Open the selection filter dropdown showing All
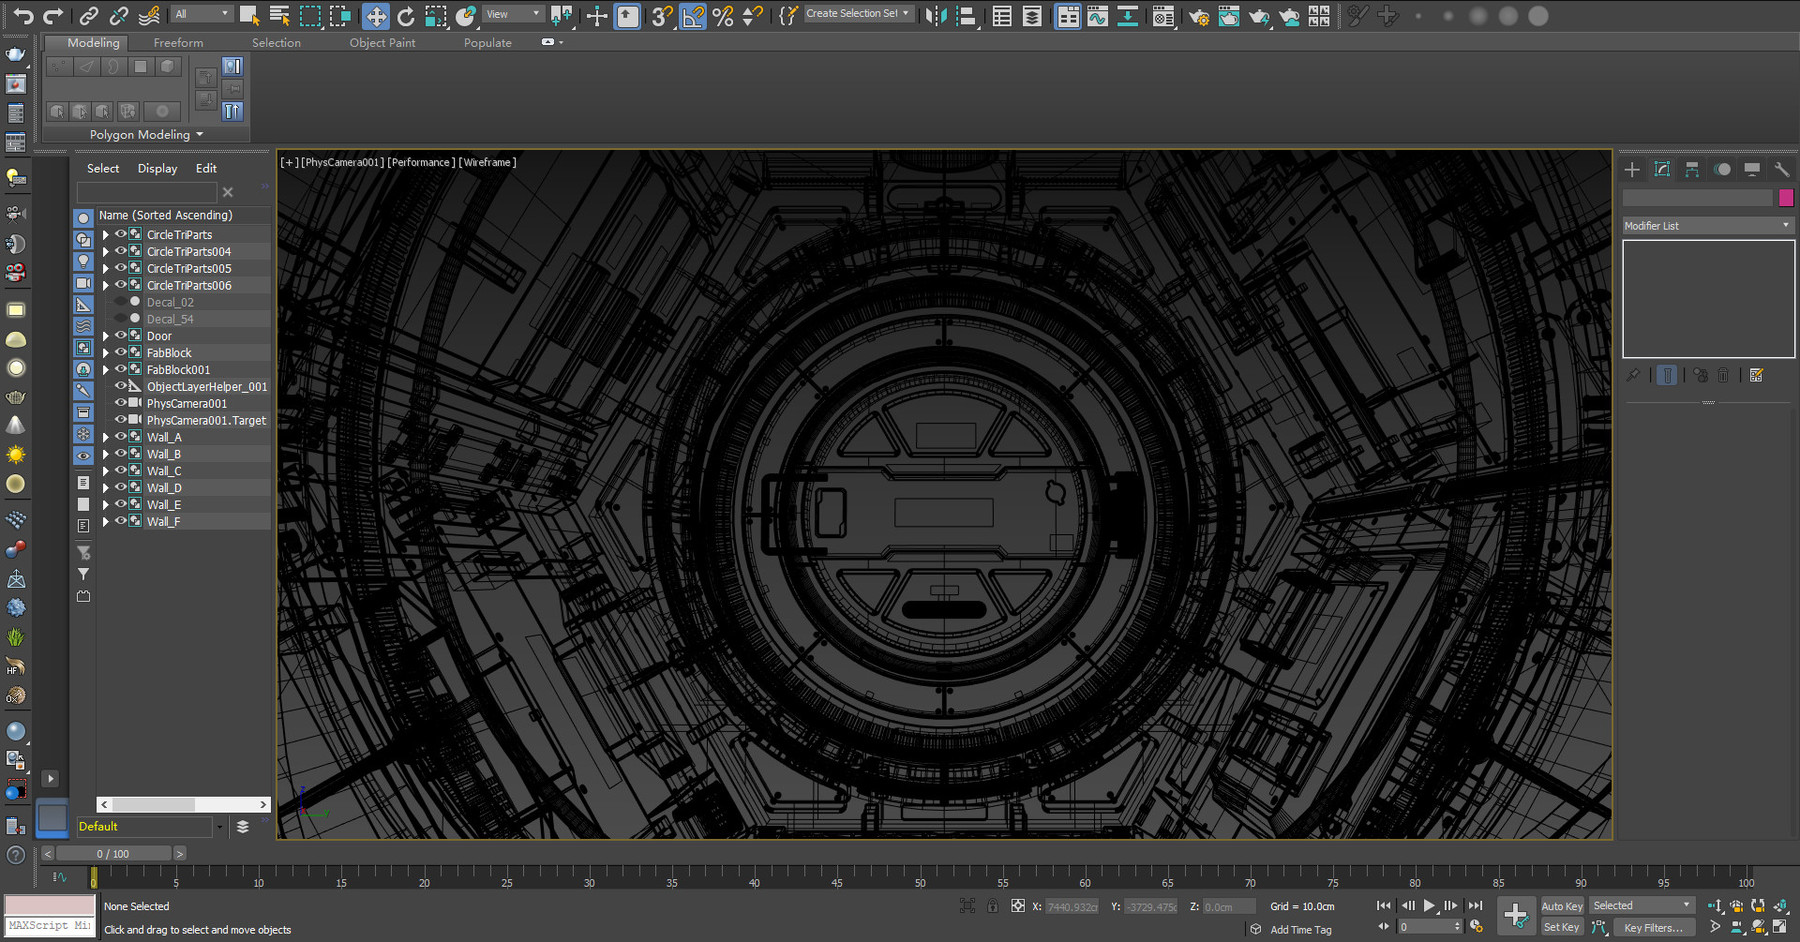1800x942 pixels. (202, 14)
